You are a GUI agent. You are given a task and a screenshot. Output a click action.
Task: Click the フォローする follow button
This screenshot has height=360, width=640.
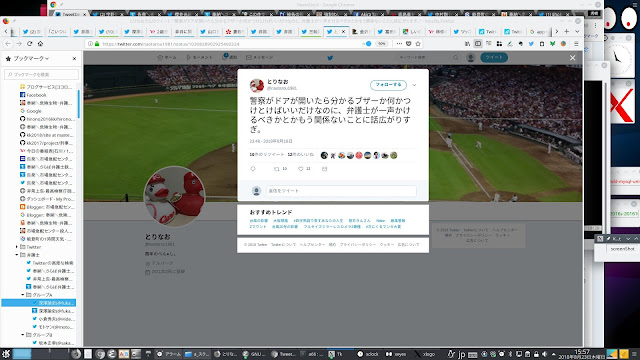[x=389, y=85]
